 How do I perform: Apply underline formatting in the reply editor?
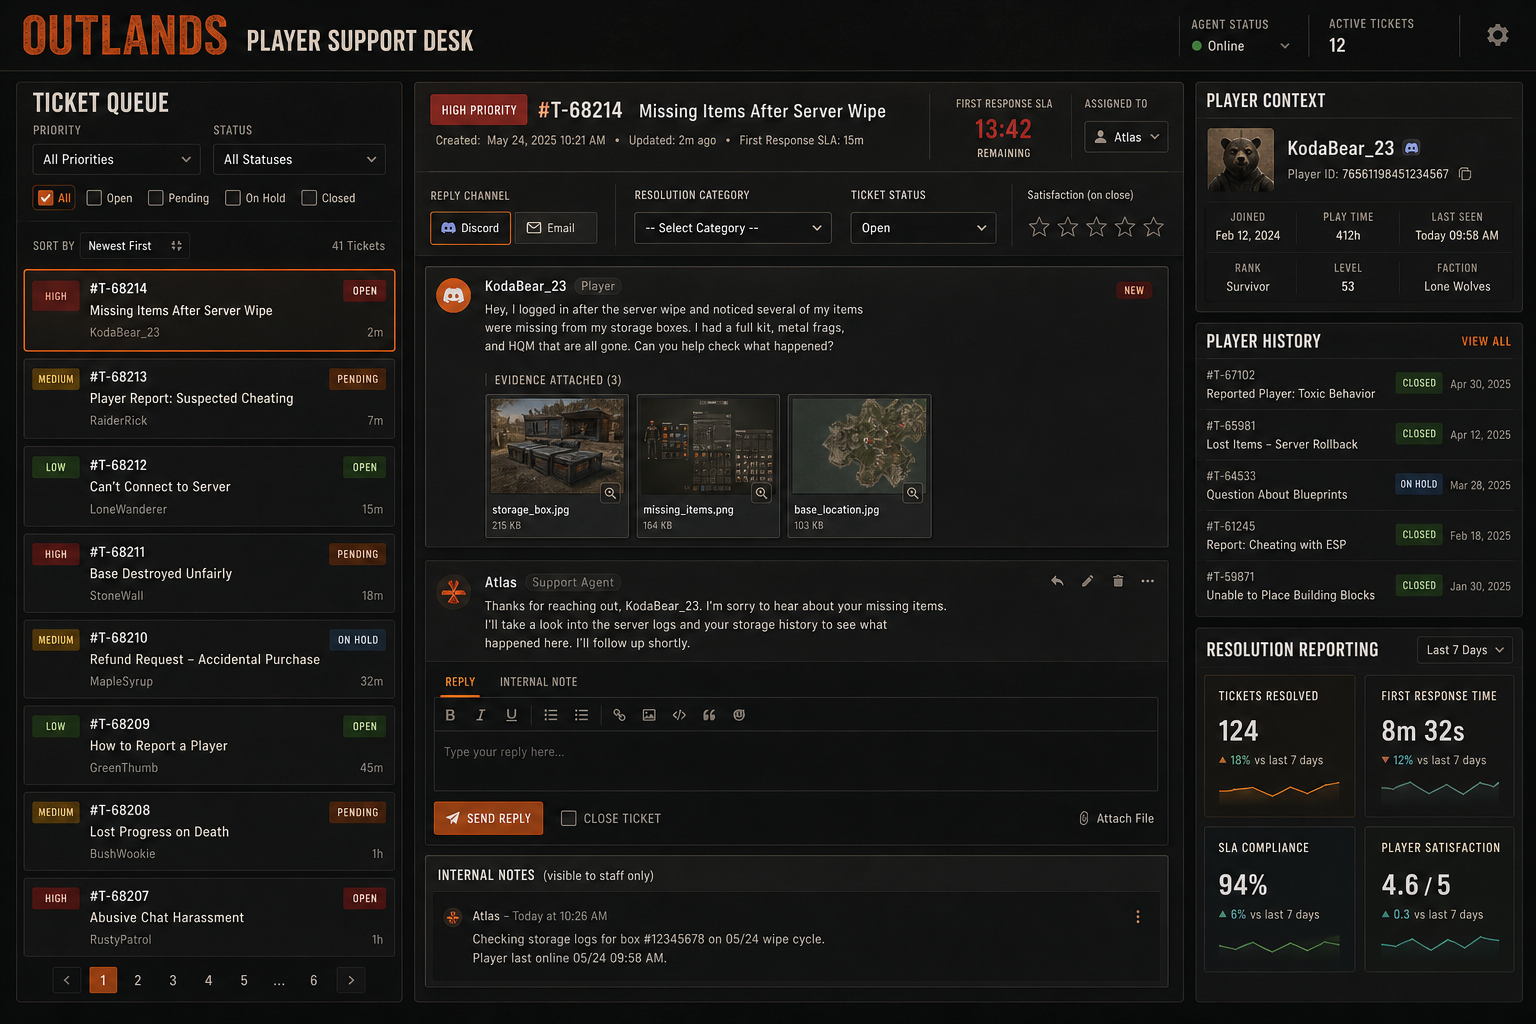(x=511, y=715)
